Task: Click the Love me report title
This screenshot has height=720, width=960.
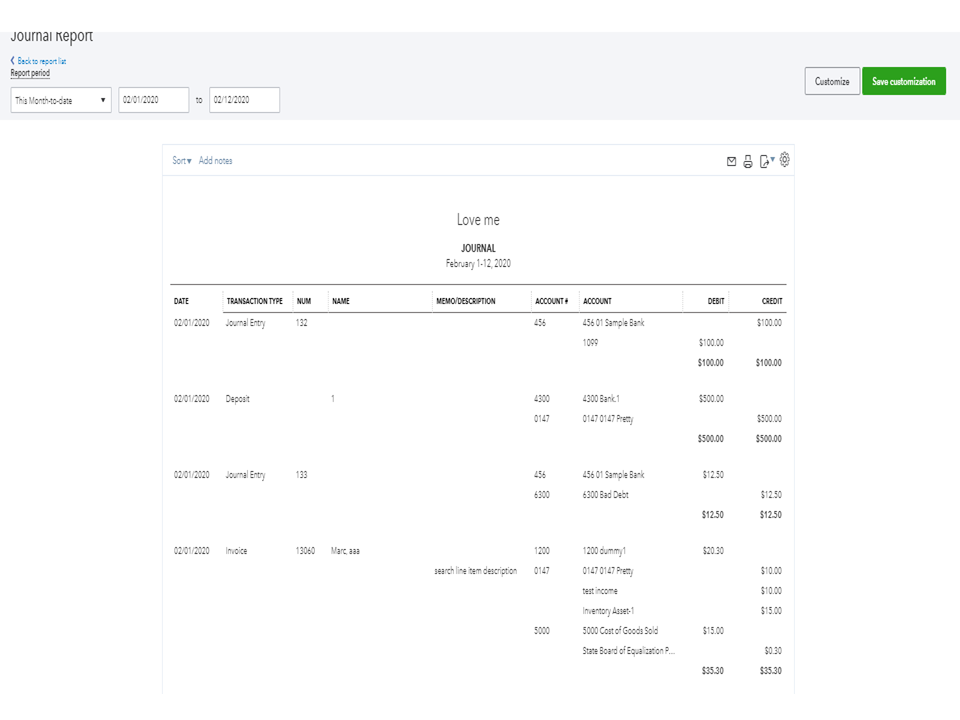Action: pyautogui.click(x=480, y=219)
